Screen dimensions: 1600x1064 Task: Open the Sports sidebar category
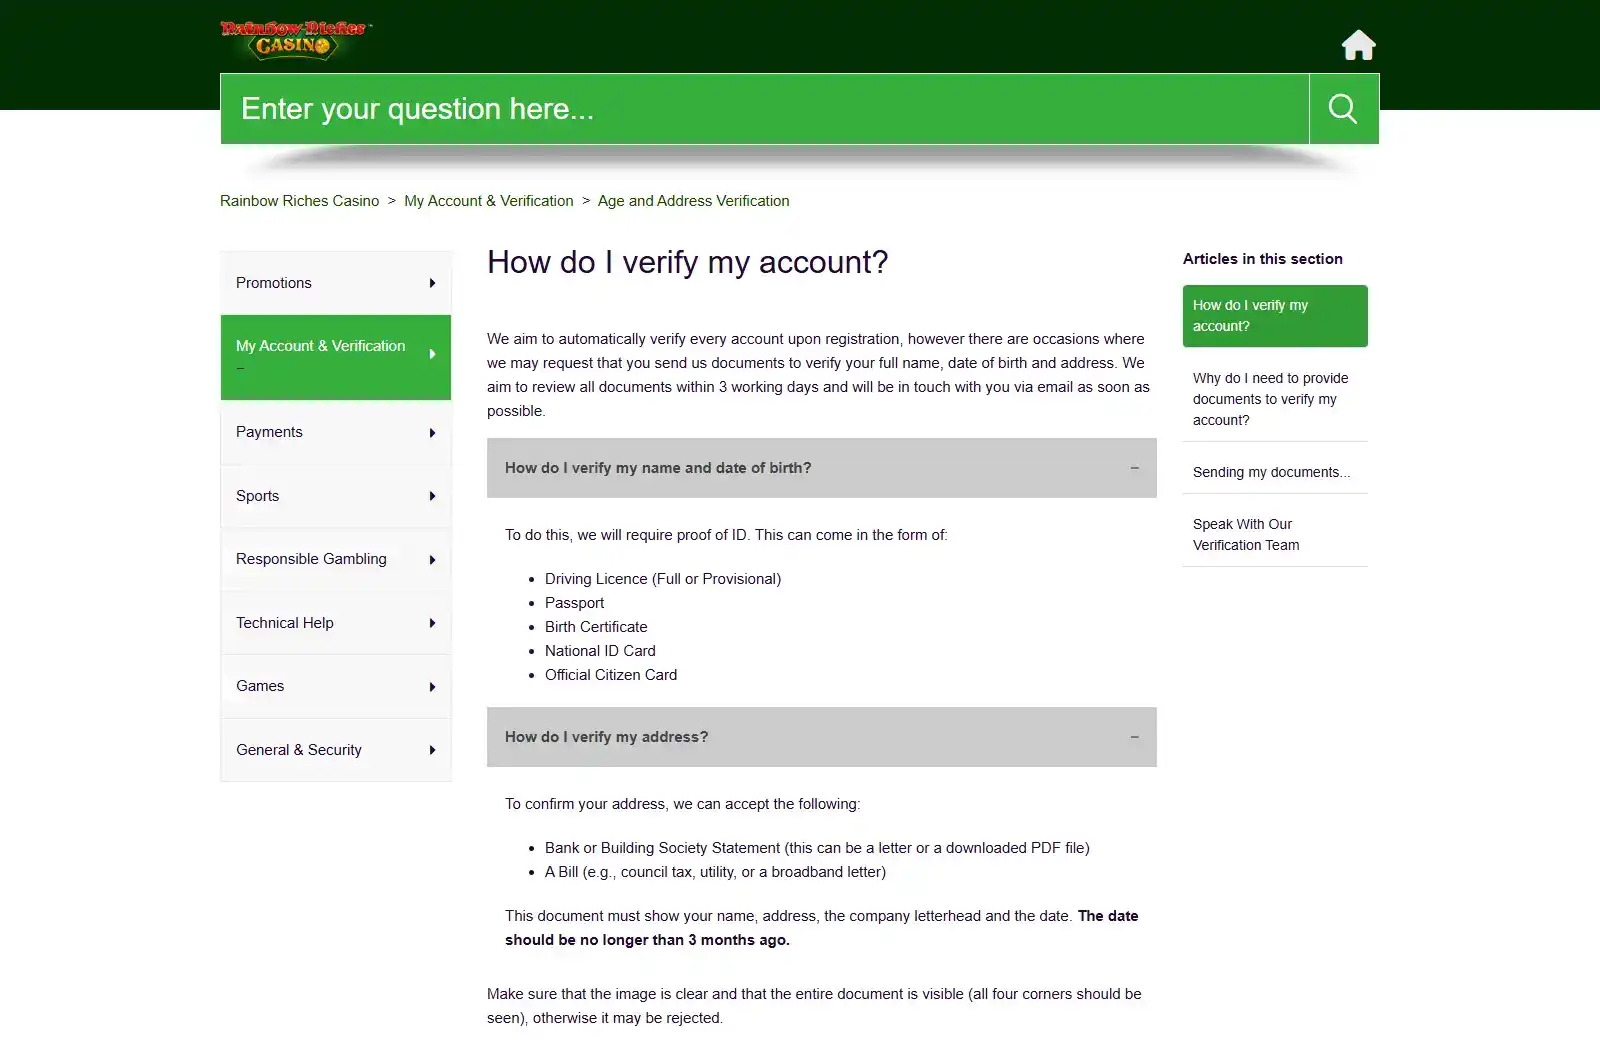336,496
